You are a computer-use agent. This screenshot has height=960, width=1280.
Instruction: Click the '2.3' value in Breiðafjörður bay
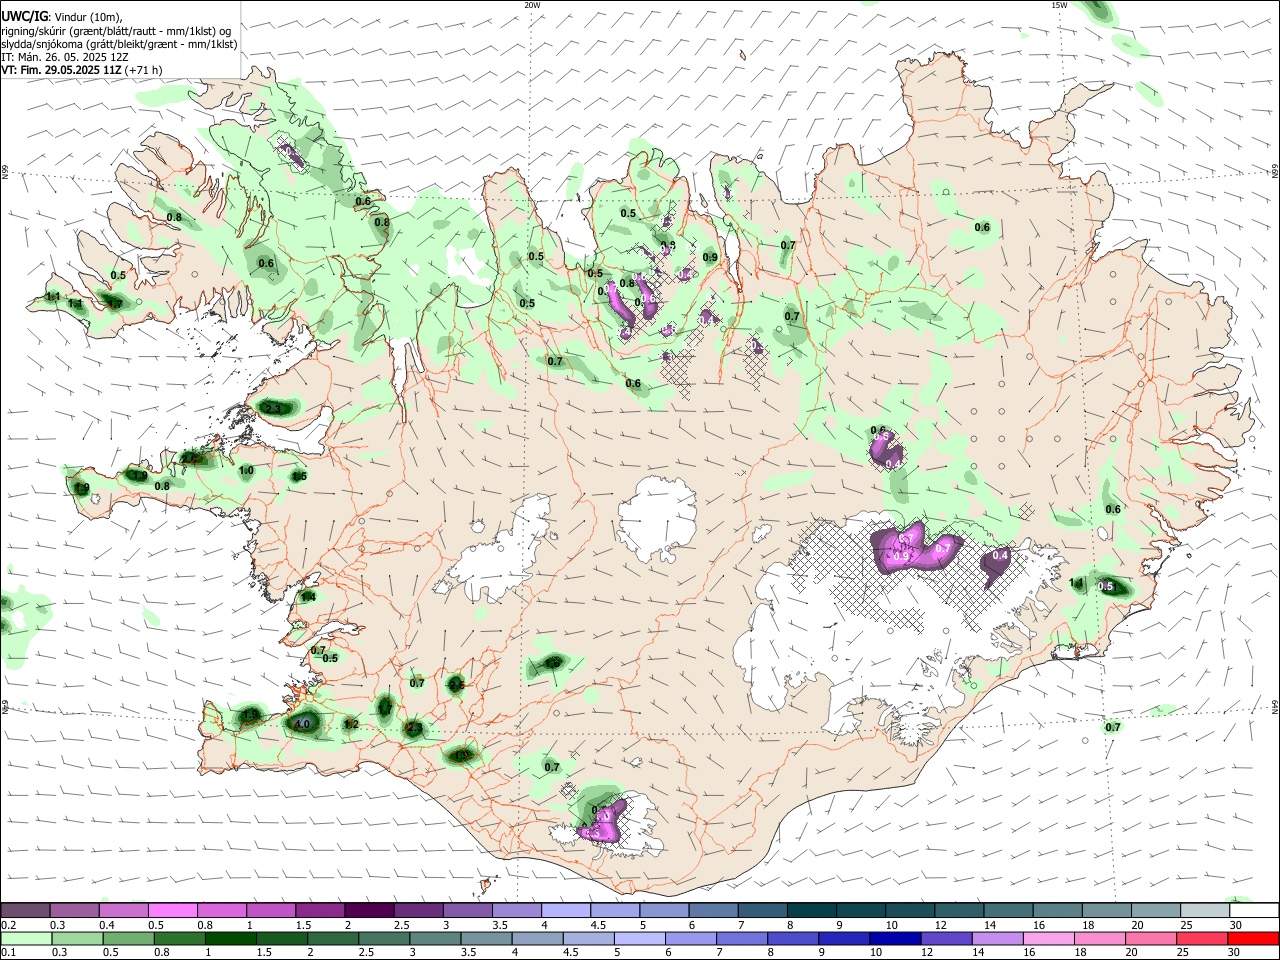273,409
